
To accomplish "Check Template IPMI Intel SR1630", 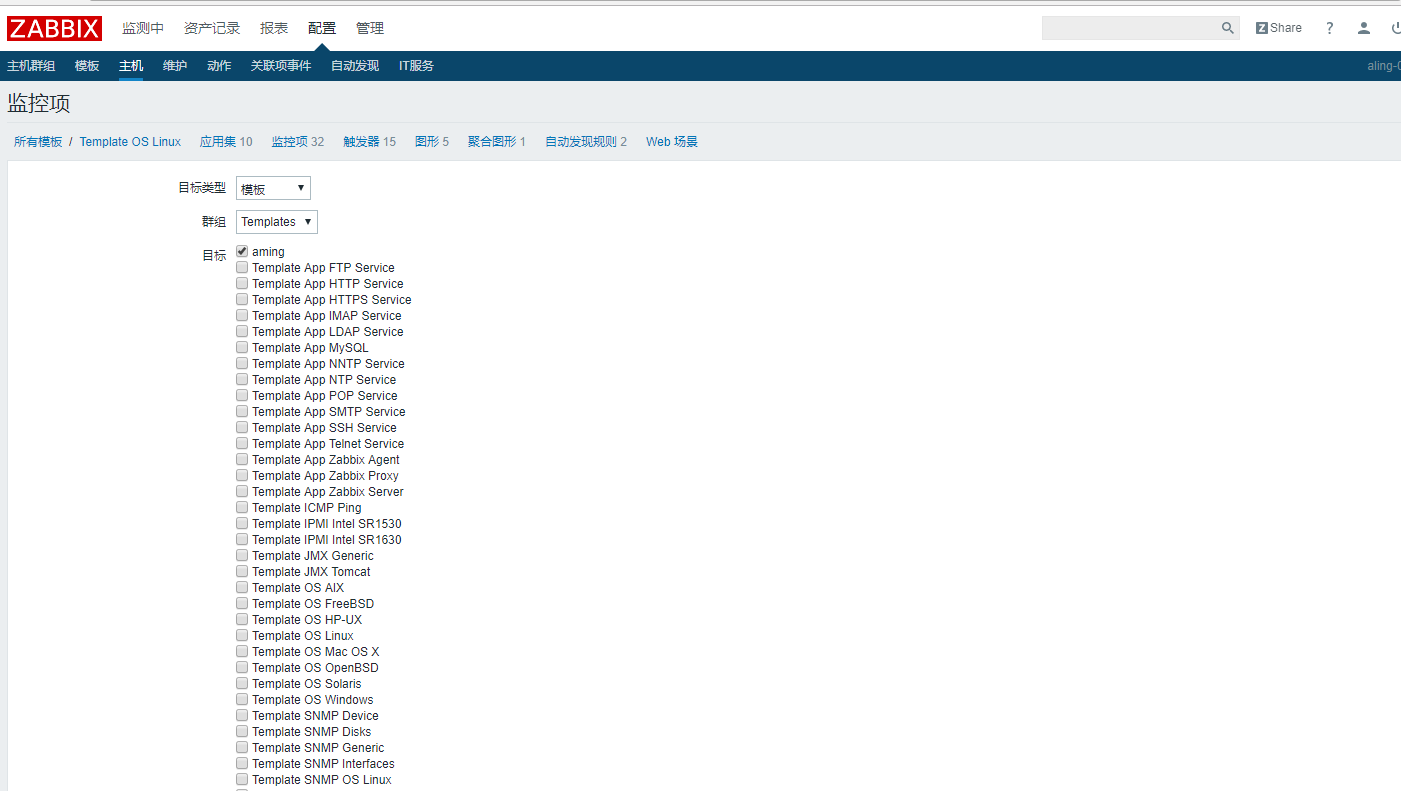I will coord(242,539).
